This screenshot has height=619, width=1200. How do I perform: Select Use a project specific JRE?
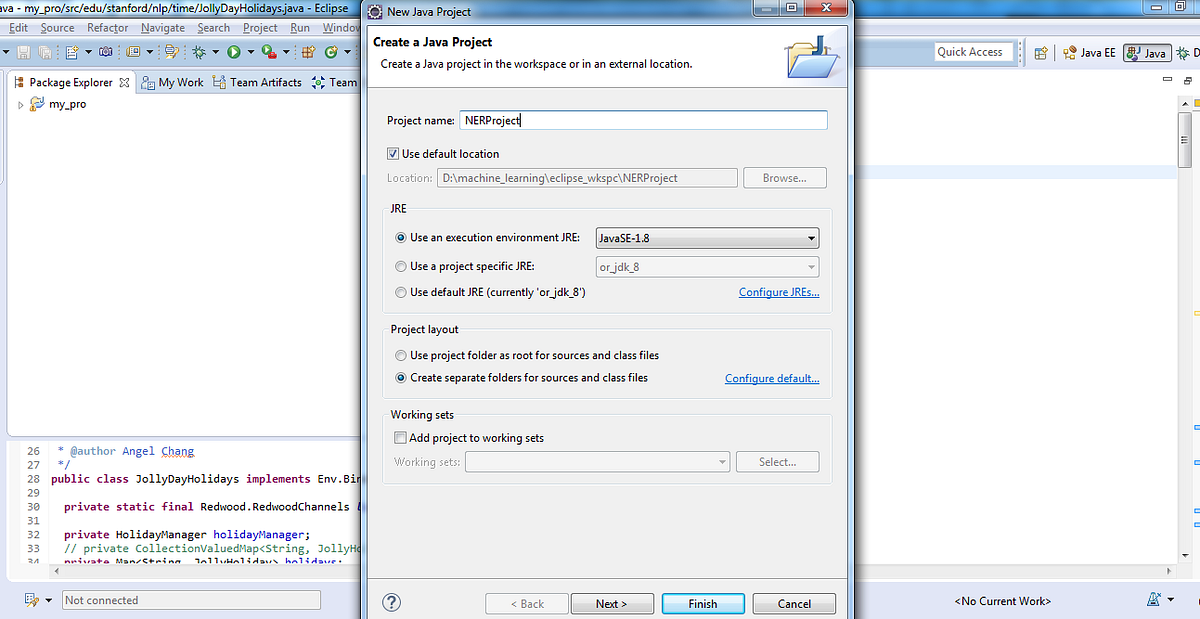tap(401, 267)
